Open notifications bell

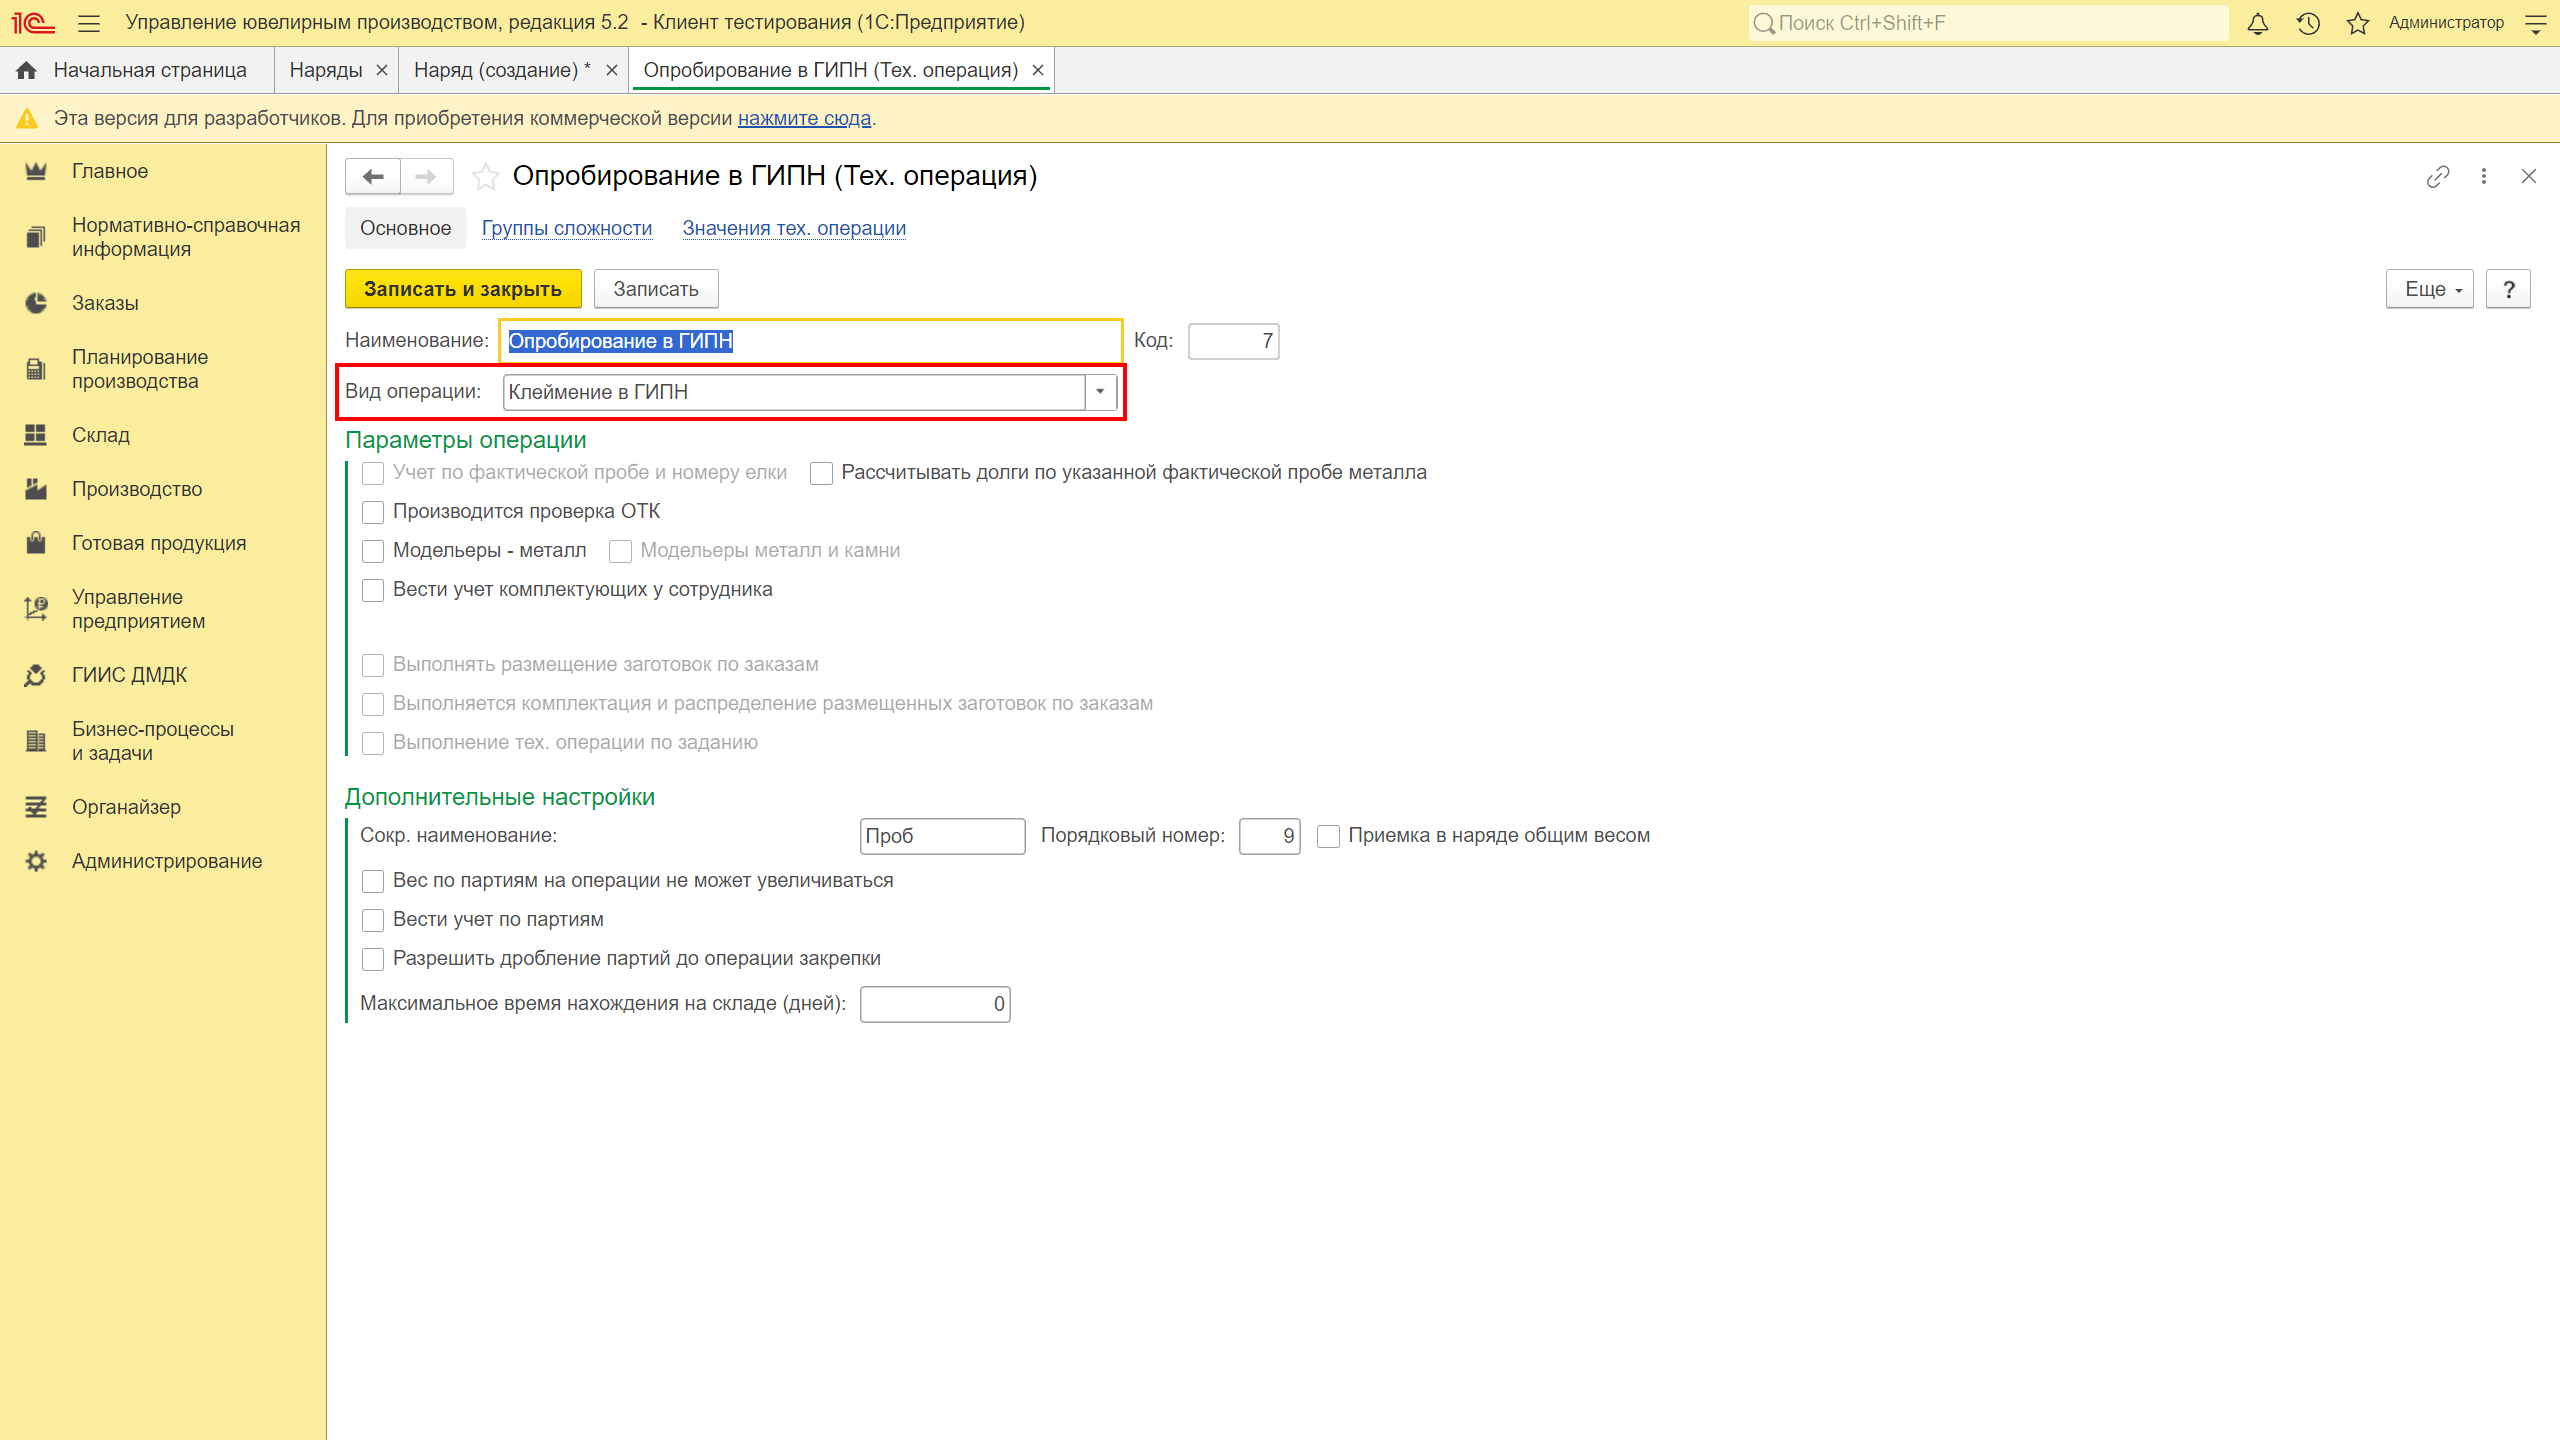tap(2258, 23)
